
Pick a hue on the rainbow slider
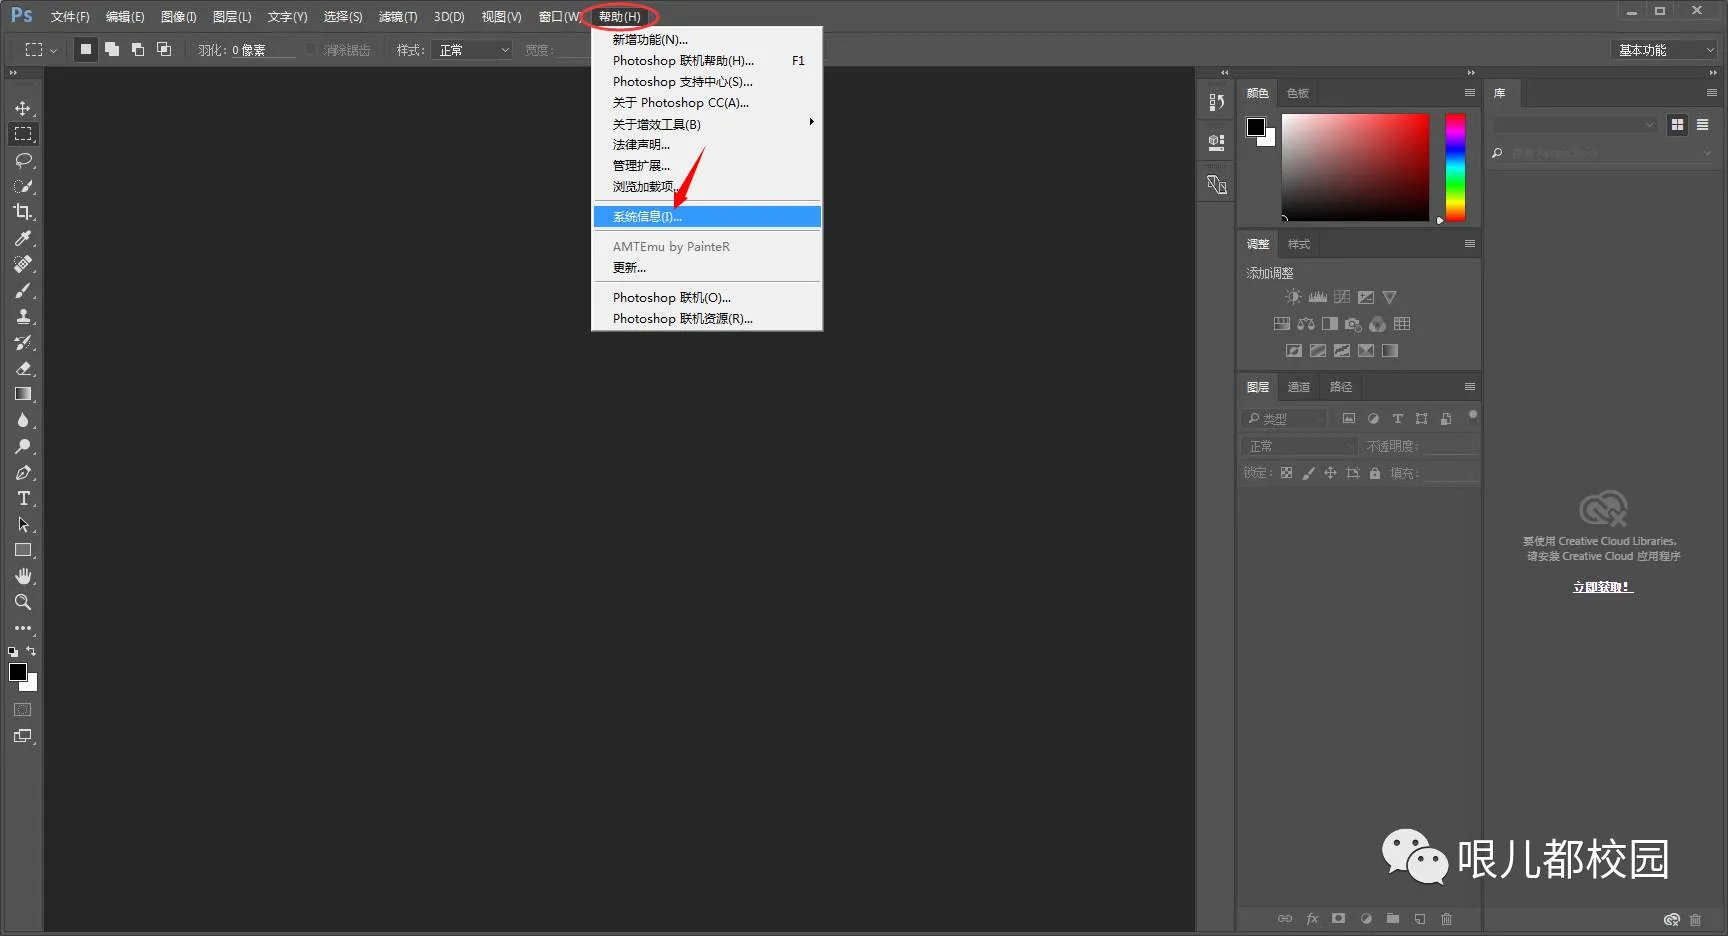pyautogui.click(x=1455, y=167)
